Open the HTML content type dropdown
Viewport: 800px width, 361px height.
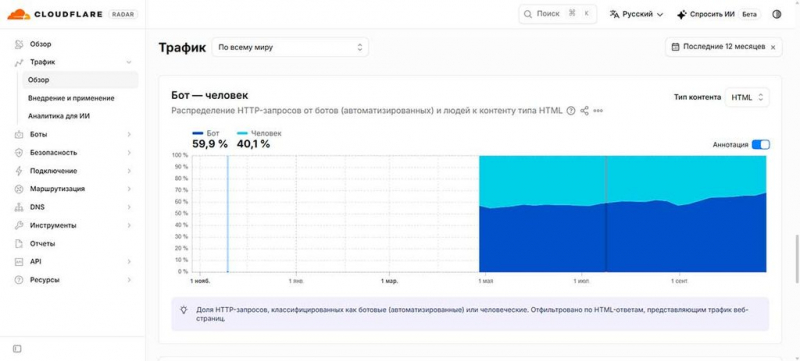(747, 97)
